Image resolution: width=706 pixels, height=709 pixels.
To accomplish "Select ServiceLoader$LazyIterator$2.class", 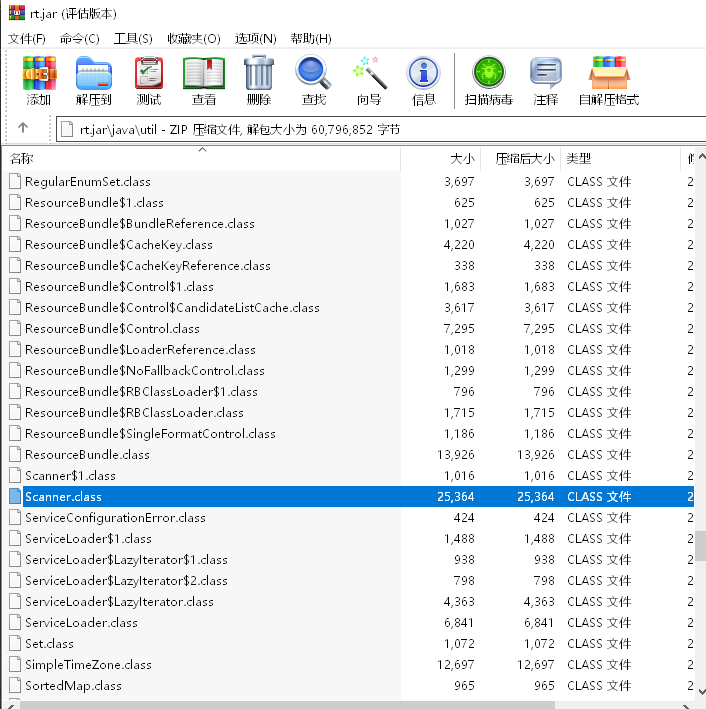I will [x=126, y=581].
